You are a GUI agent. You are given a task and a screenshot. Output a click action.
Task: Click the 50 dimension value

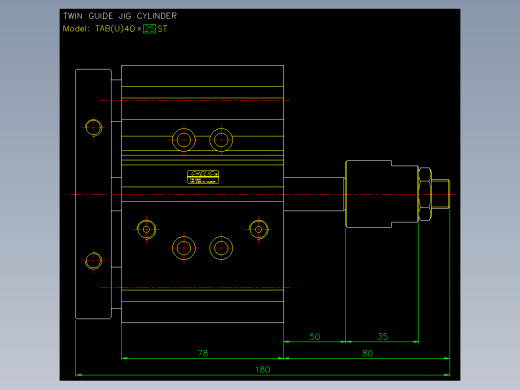pos(315,336)
